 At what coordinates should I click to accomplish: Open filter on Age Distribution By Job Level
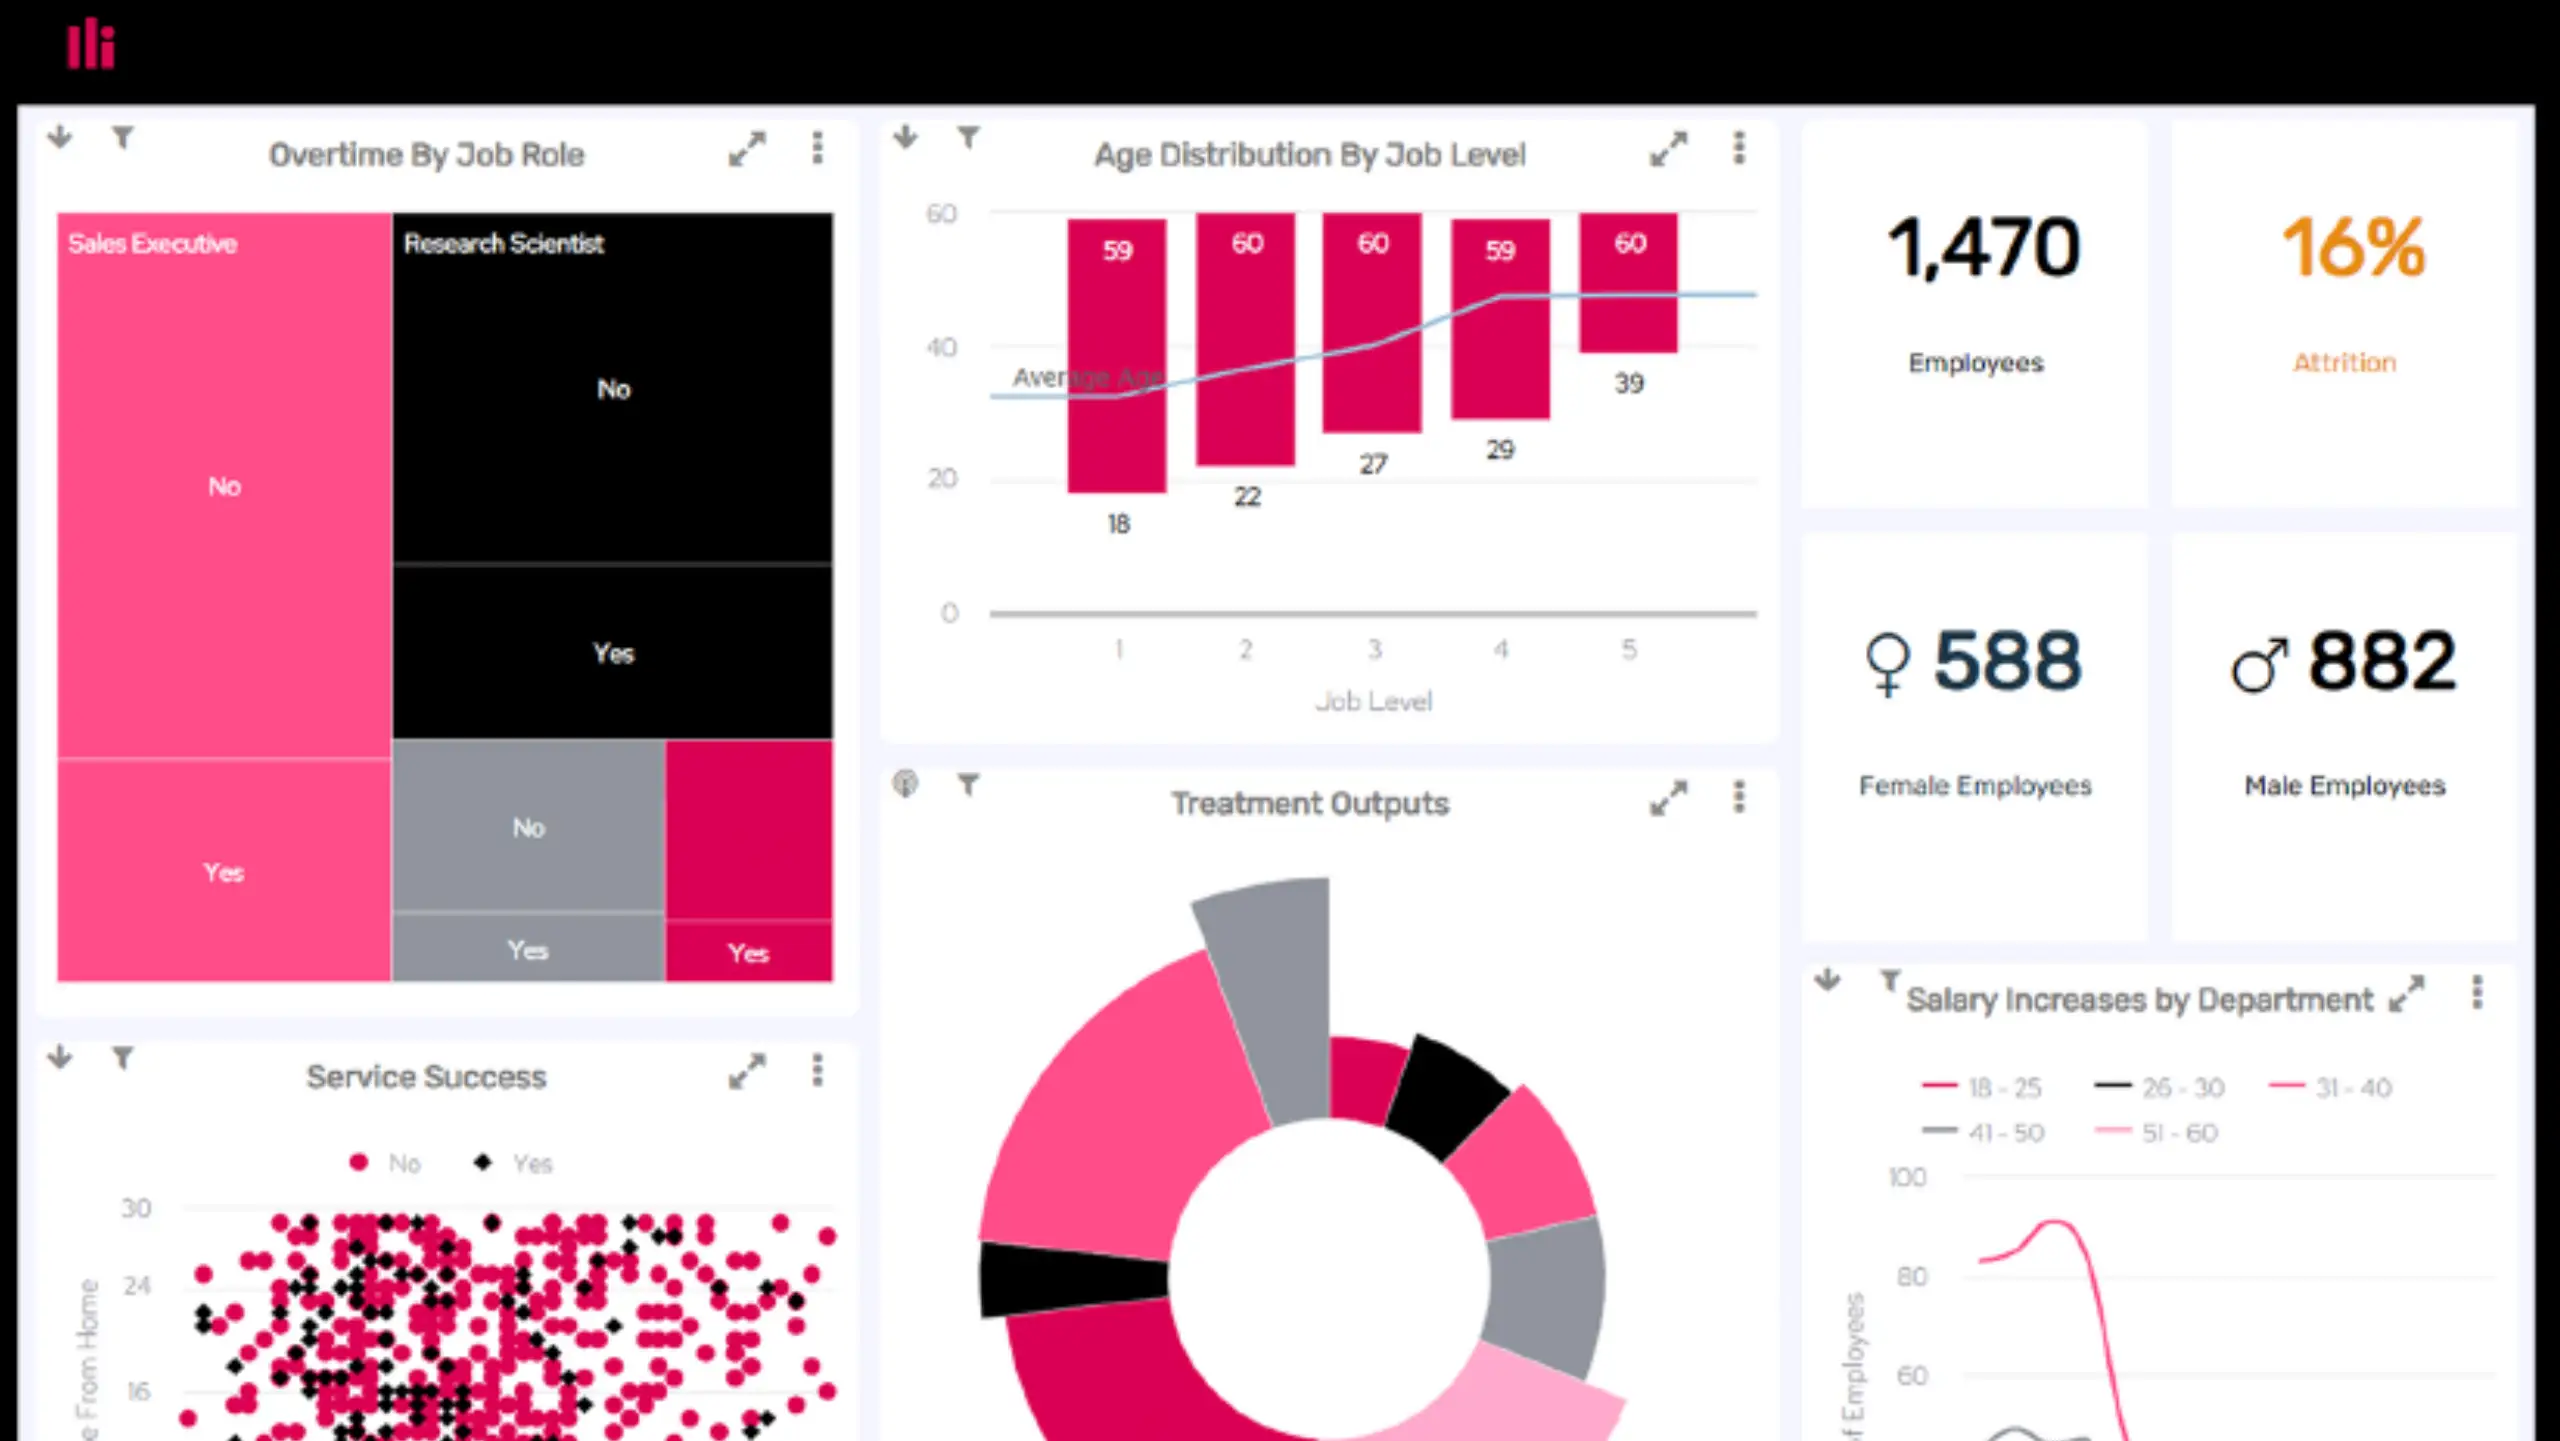click(968, 137)
